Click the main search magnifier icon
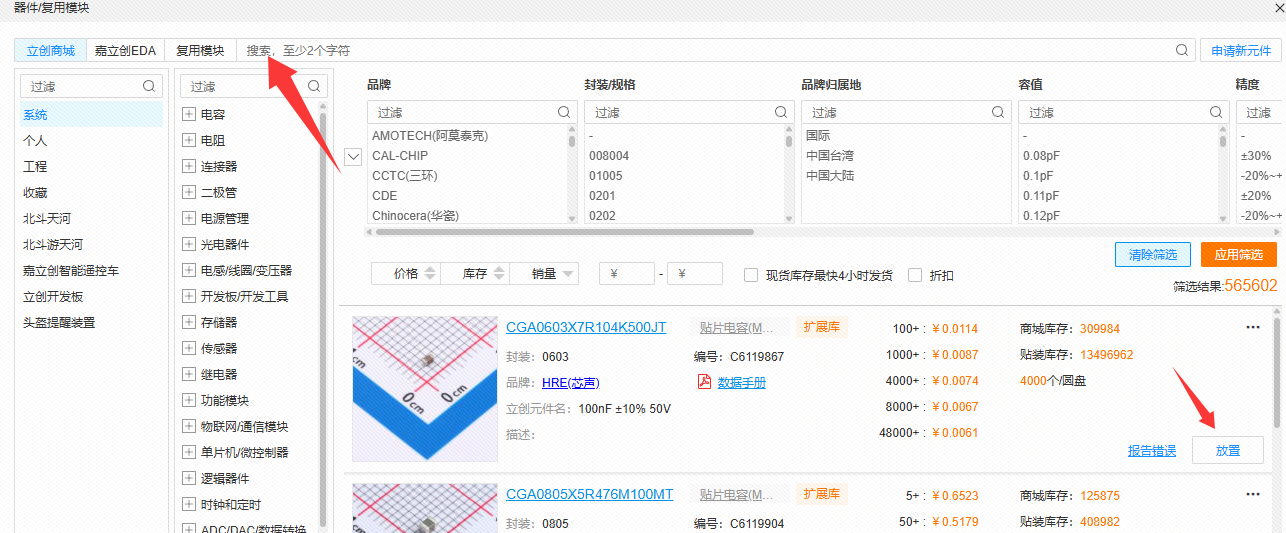 (x=1182, y=50)
